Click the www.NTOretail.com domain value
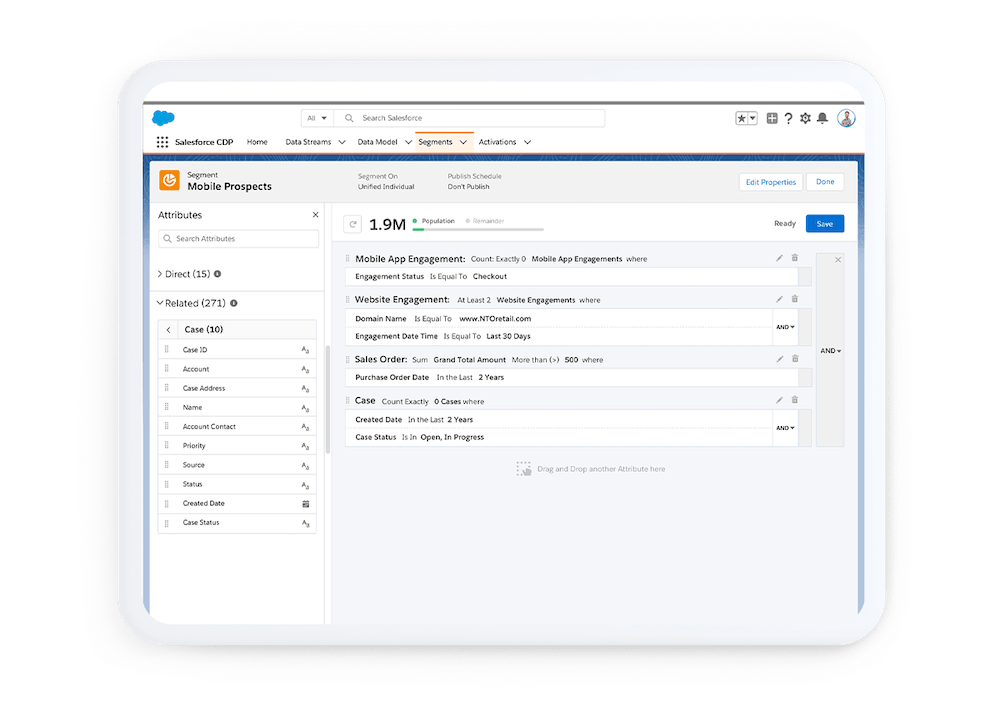 coord(495,319)
